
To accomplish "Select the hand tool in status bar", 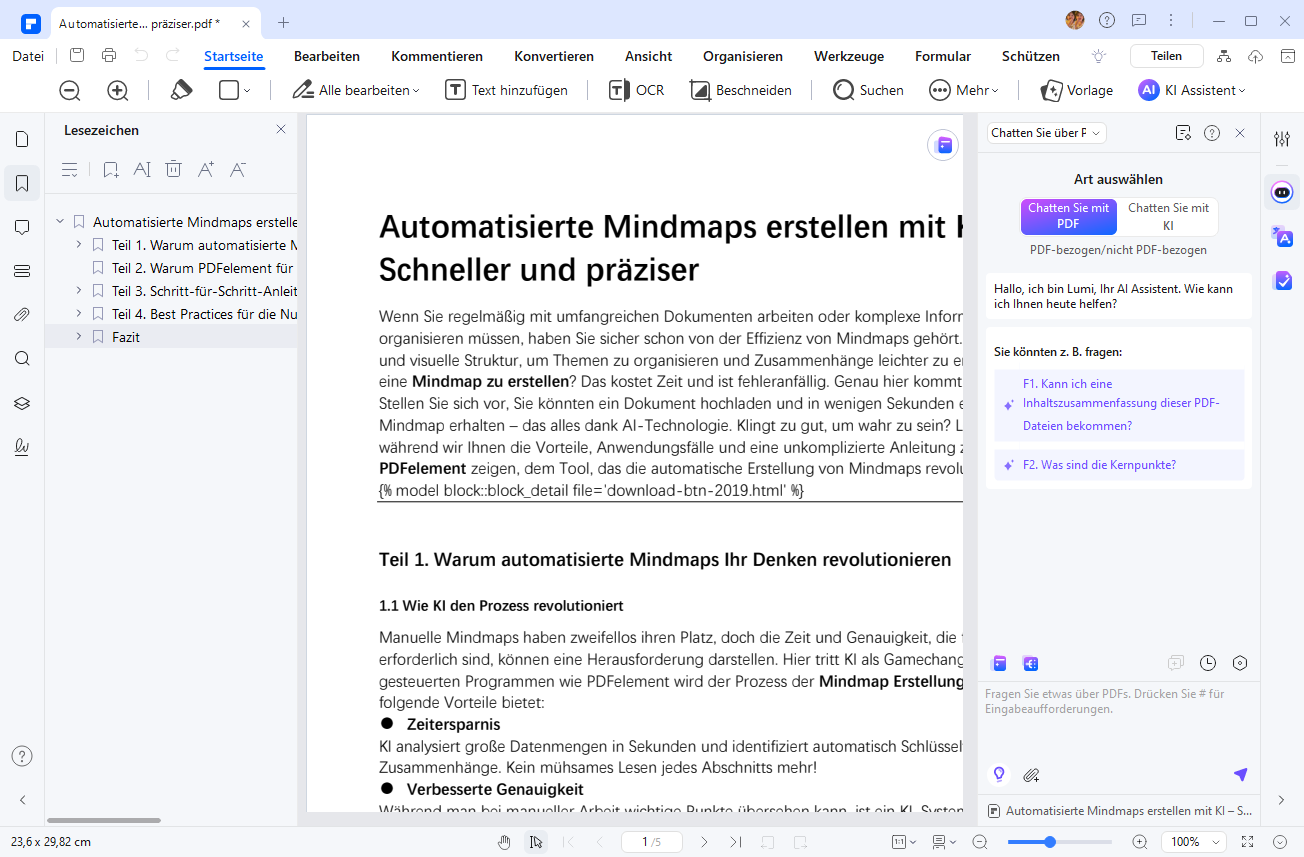I will [x=505, y=842].
